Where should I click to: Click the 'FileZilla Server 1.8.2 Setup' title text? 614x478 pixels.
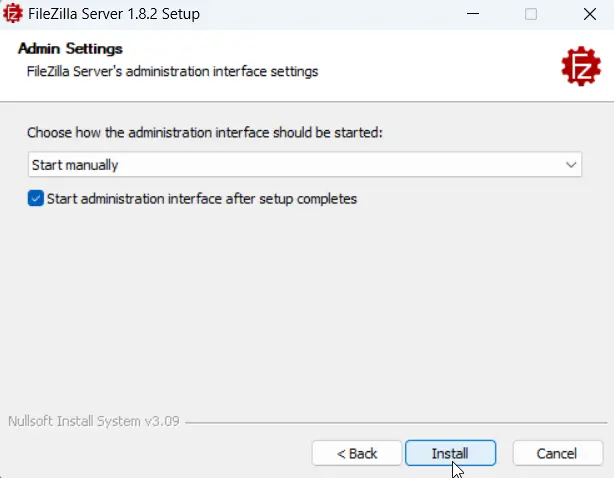[114, 14]
